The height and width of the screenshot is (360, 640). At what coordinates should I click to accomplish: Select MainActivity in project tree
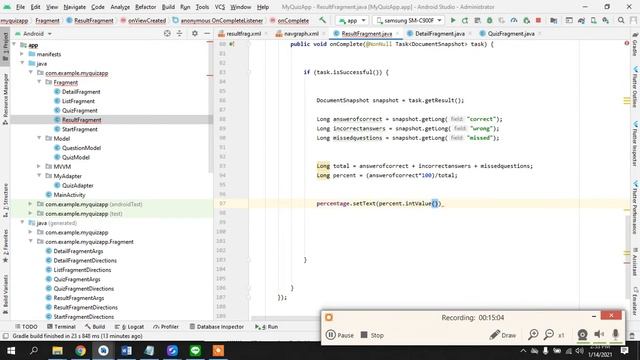(69, 195)
